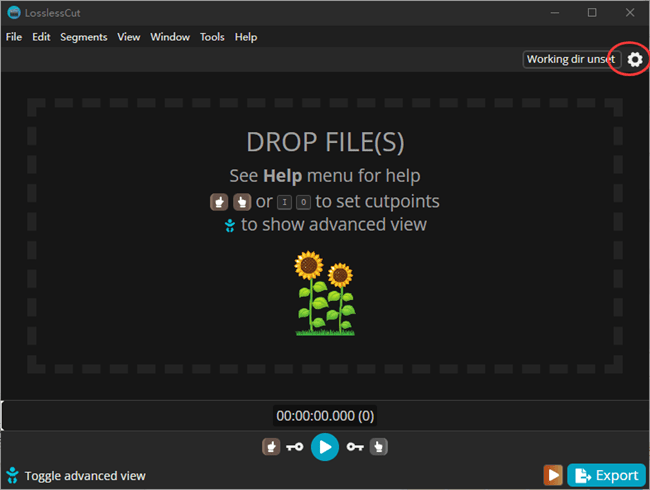Jump to next keyframe key icon
Screen dimensions: 650x490
pyautogui.click(x=354, y=447)
